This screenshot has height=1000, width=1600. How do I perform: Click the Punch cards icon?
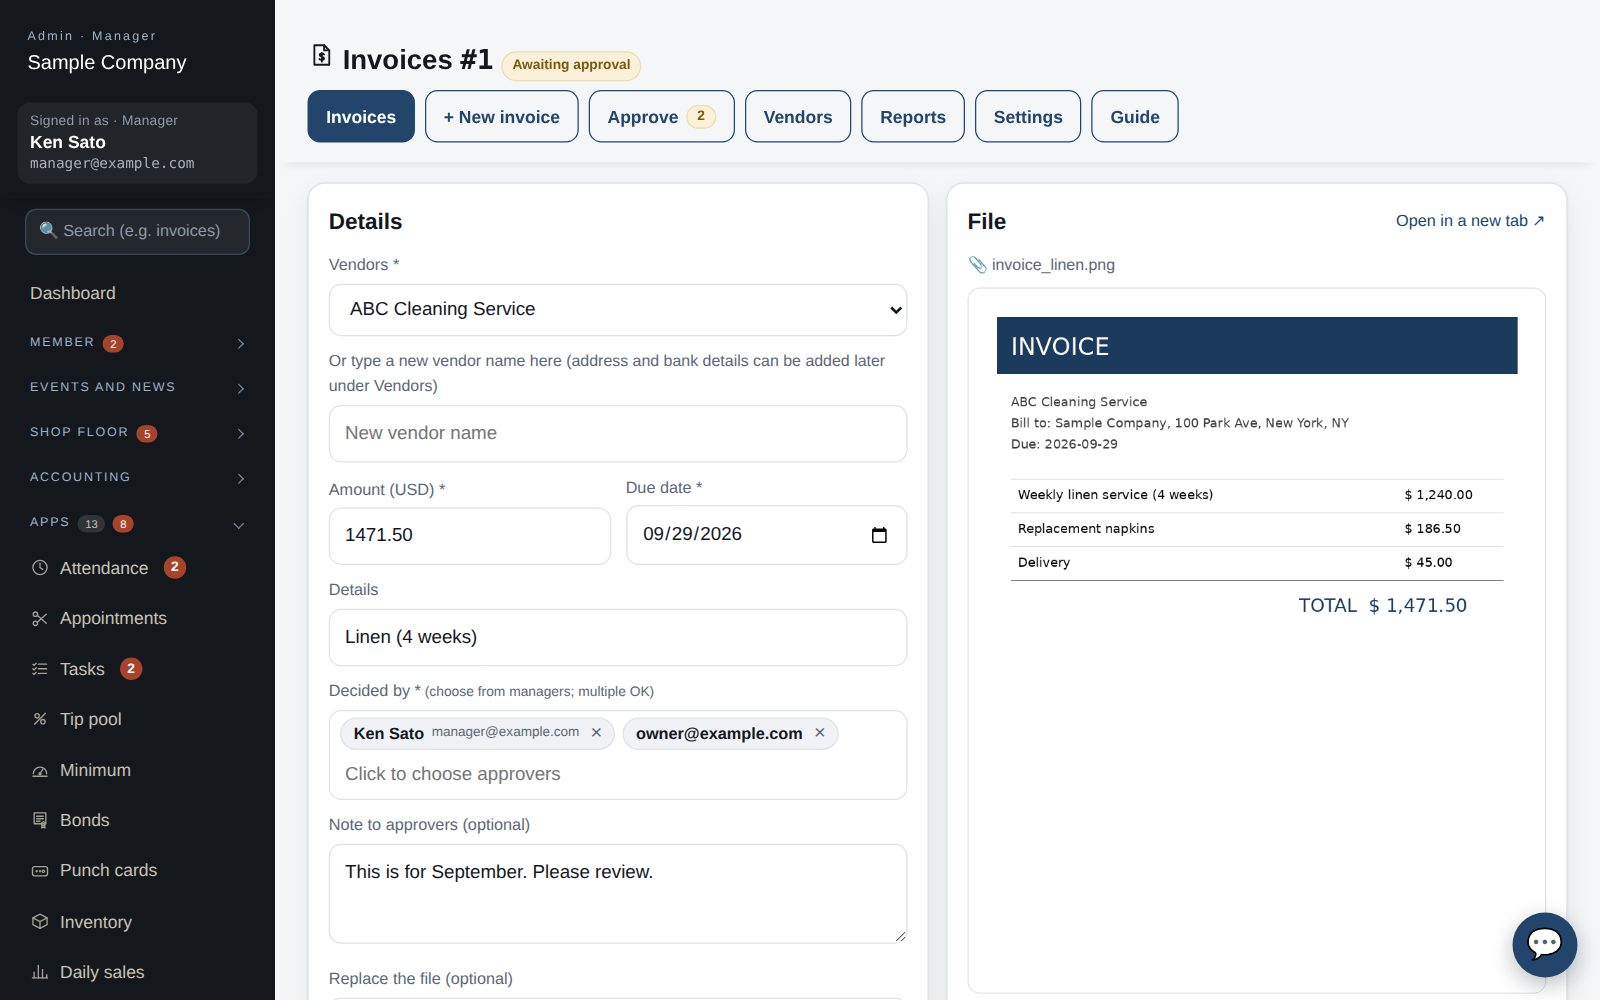click(x=40, y=871)
